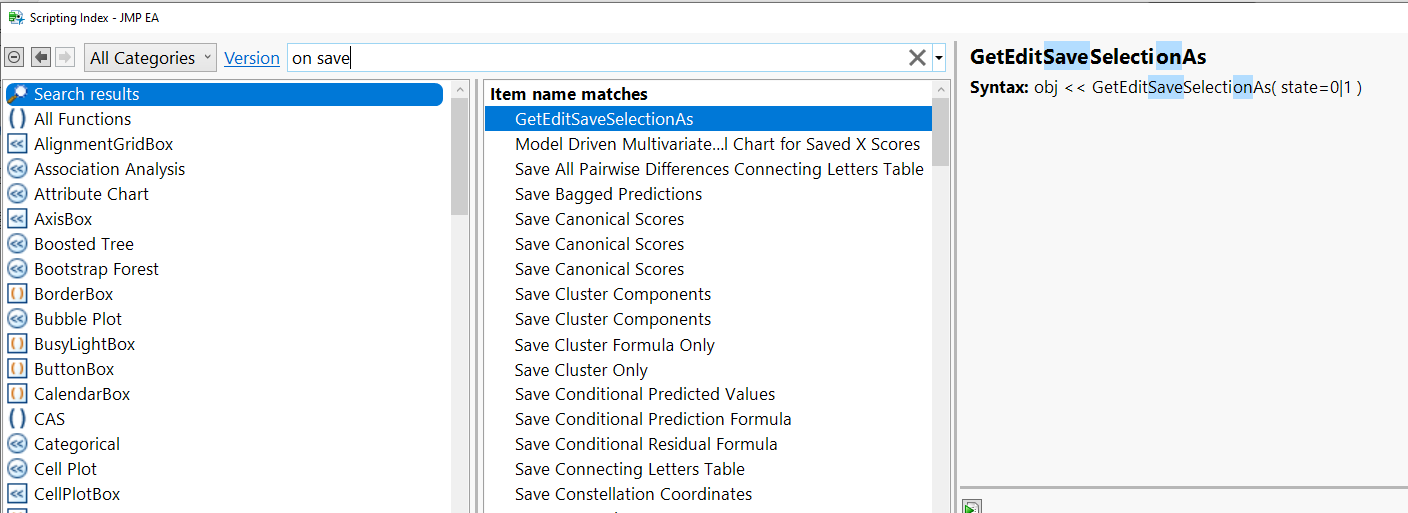The image size is (1408, 513).
Task: Click the CAS parentheses icon
Action: 17,419
